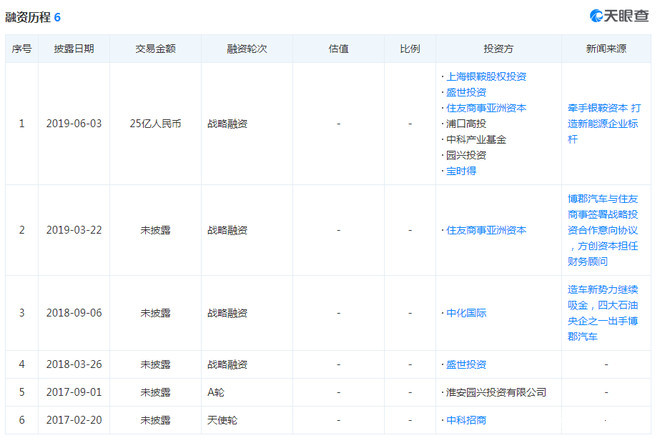Select date cell 2018-09-06
660x443 pixels.
74,313
